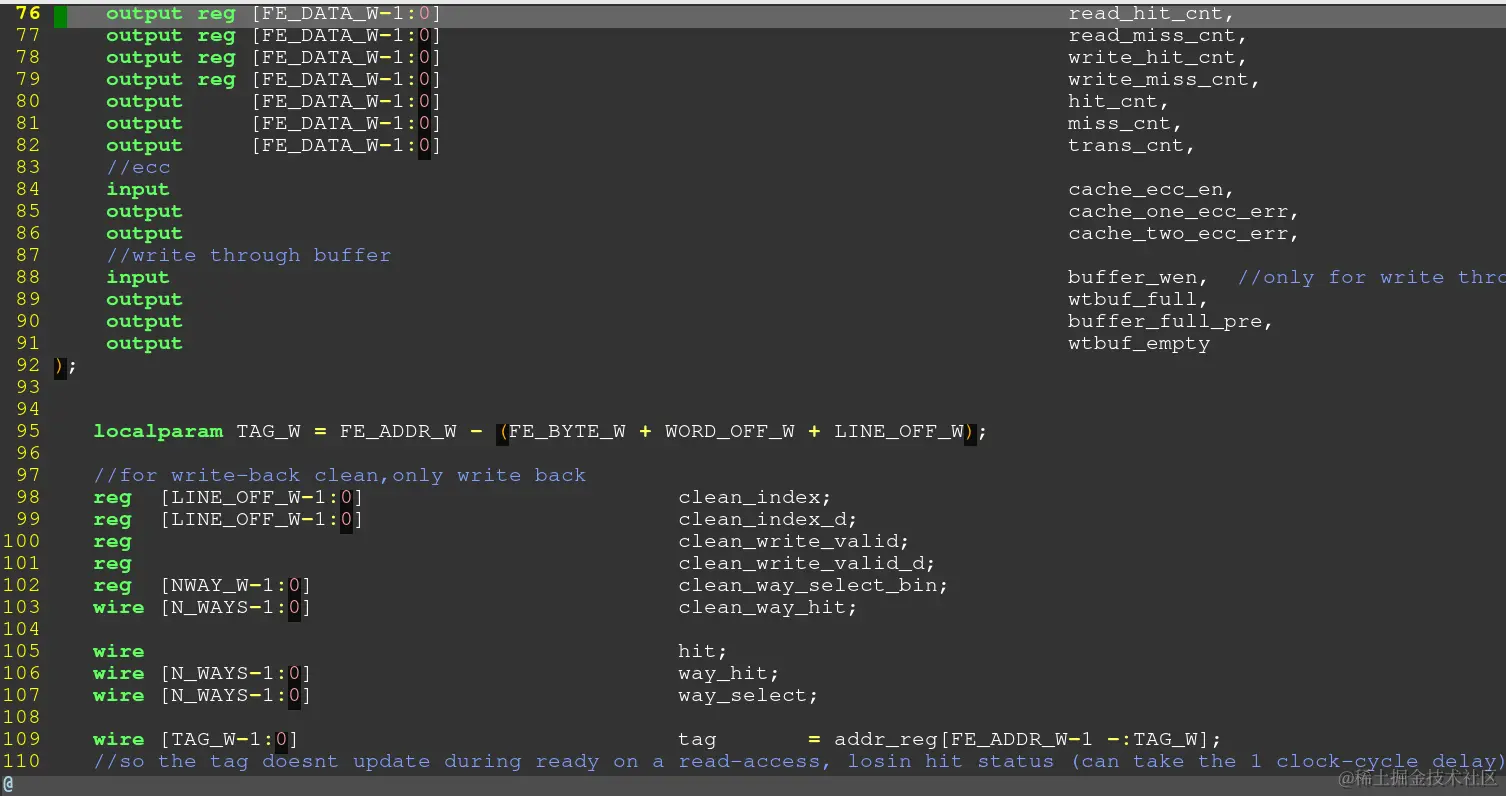
Task: Click the [NWAY_W-1:0] range
Action: tap(235, 586)
